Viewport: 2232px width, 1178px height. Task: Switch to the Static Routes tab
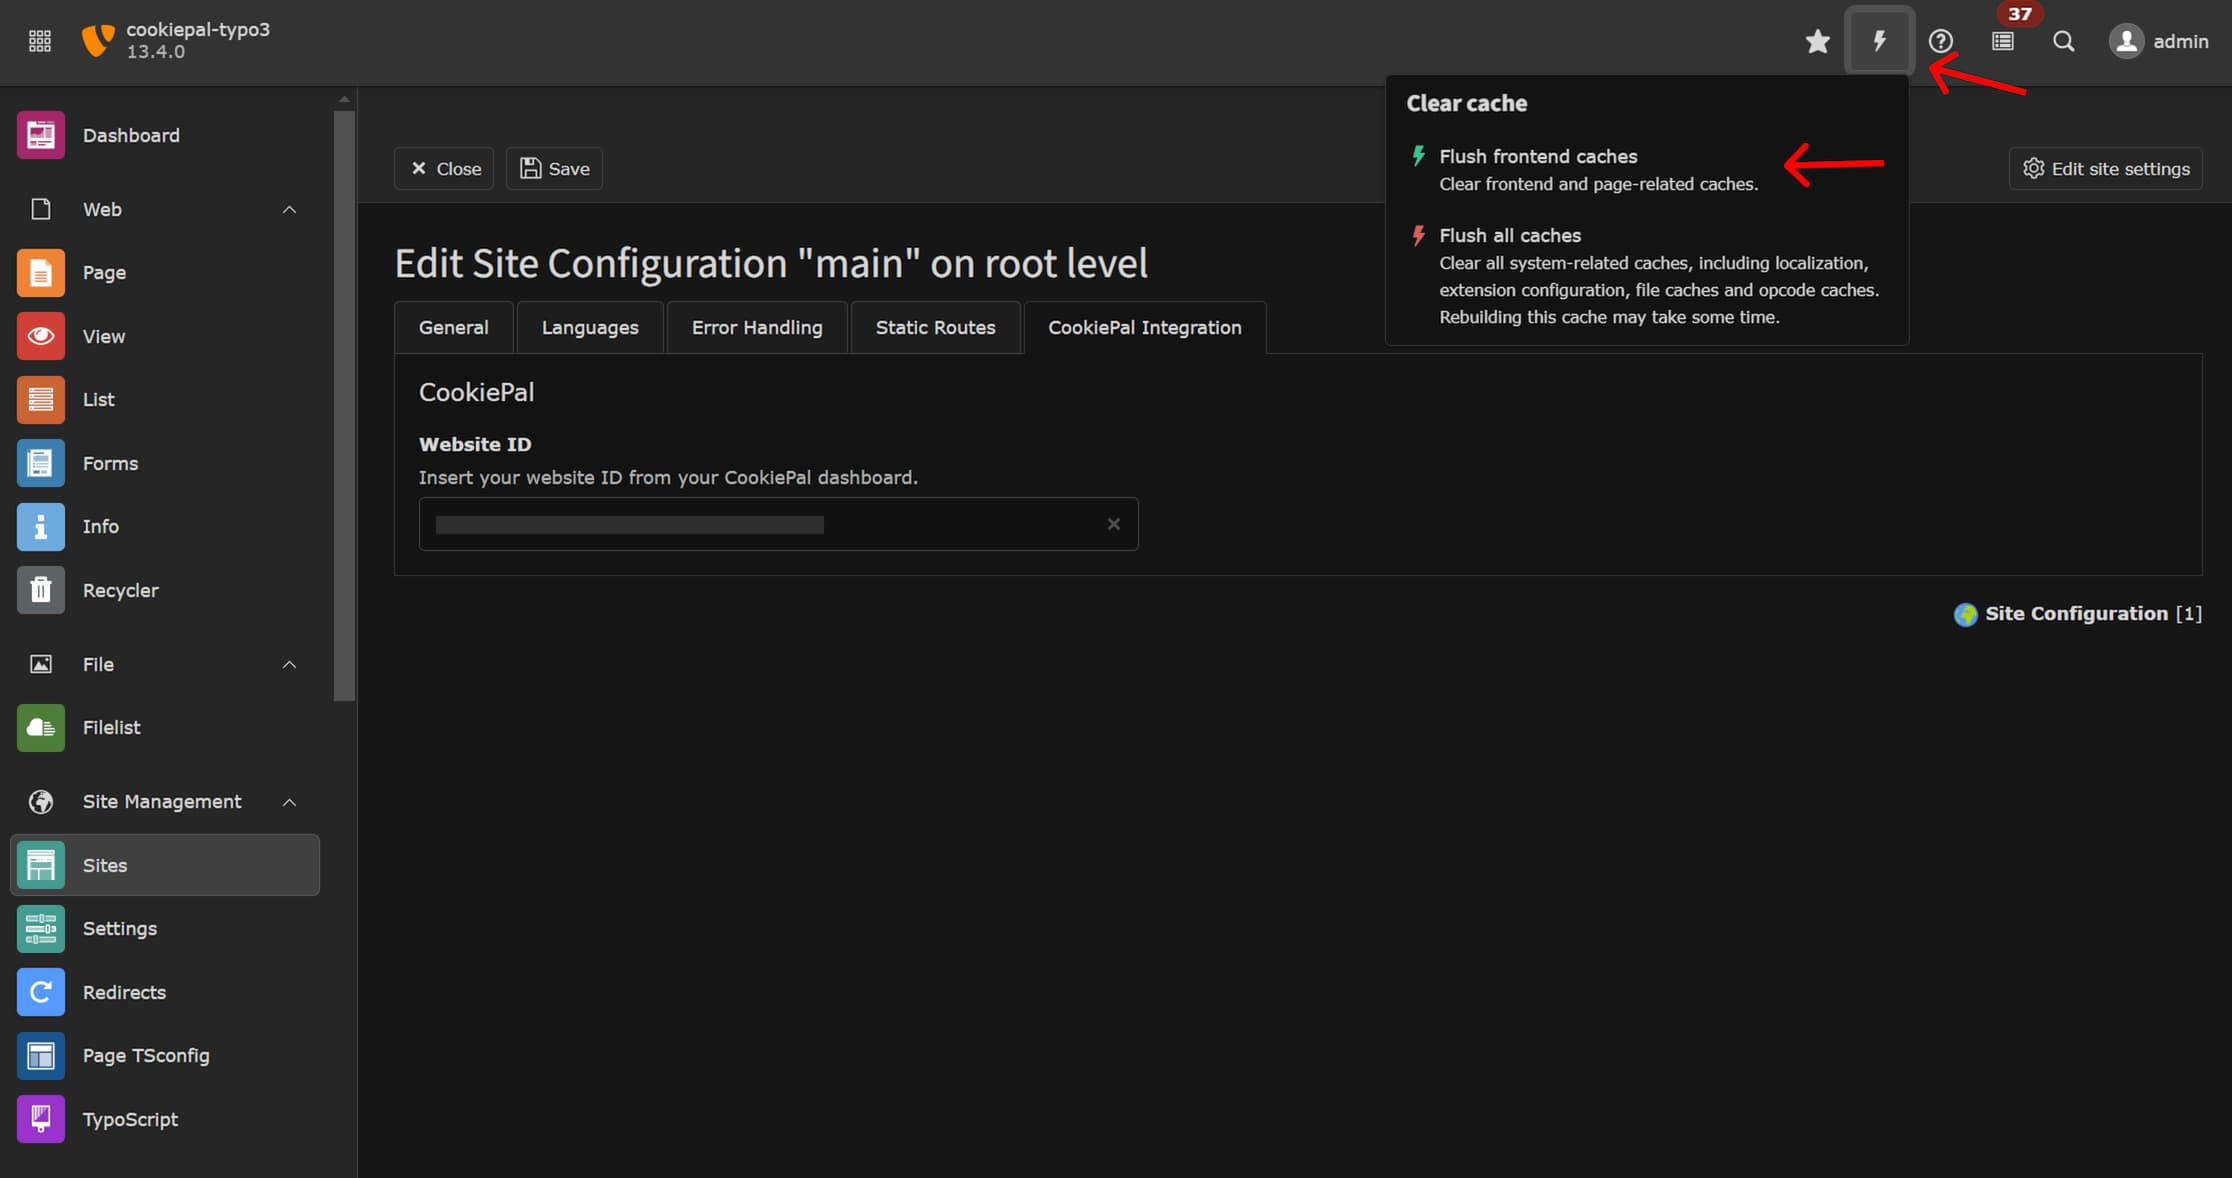point(934,327)
